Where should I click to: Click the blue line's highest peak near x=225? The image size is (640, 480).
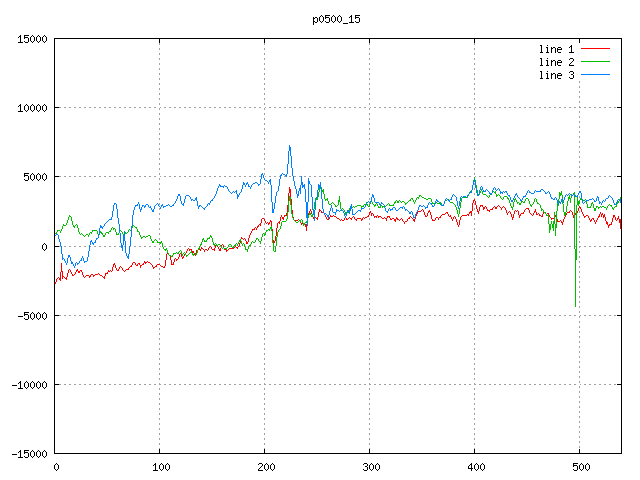click(289, 146)
